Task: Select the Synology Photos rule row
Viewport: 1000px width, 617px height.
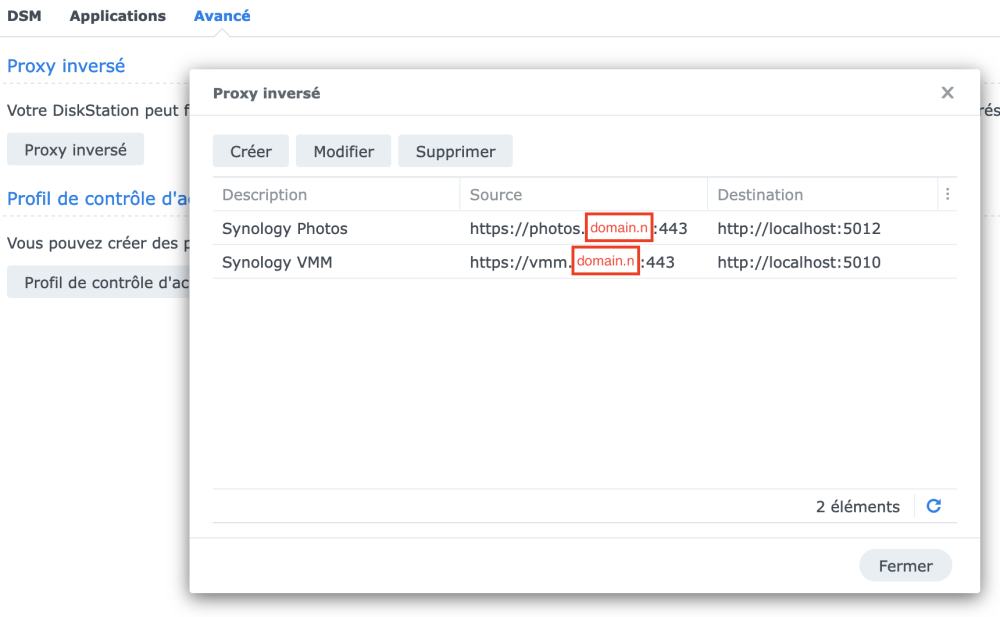Action: (x=285, y=228)
